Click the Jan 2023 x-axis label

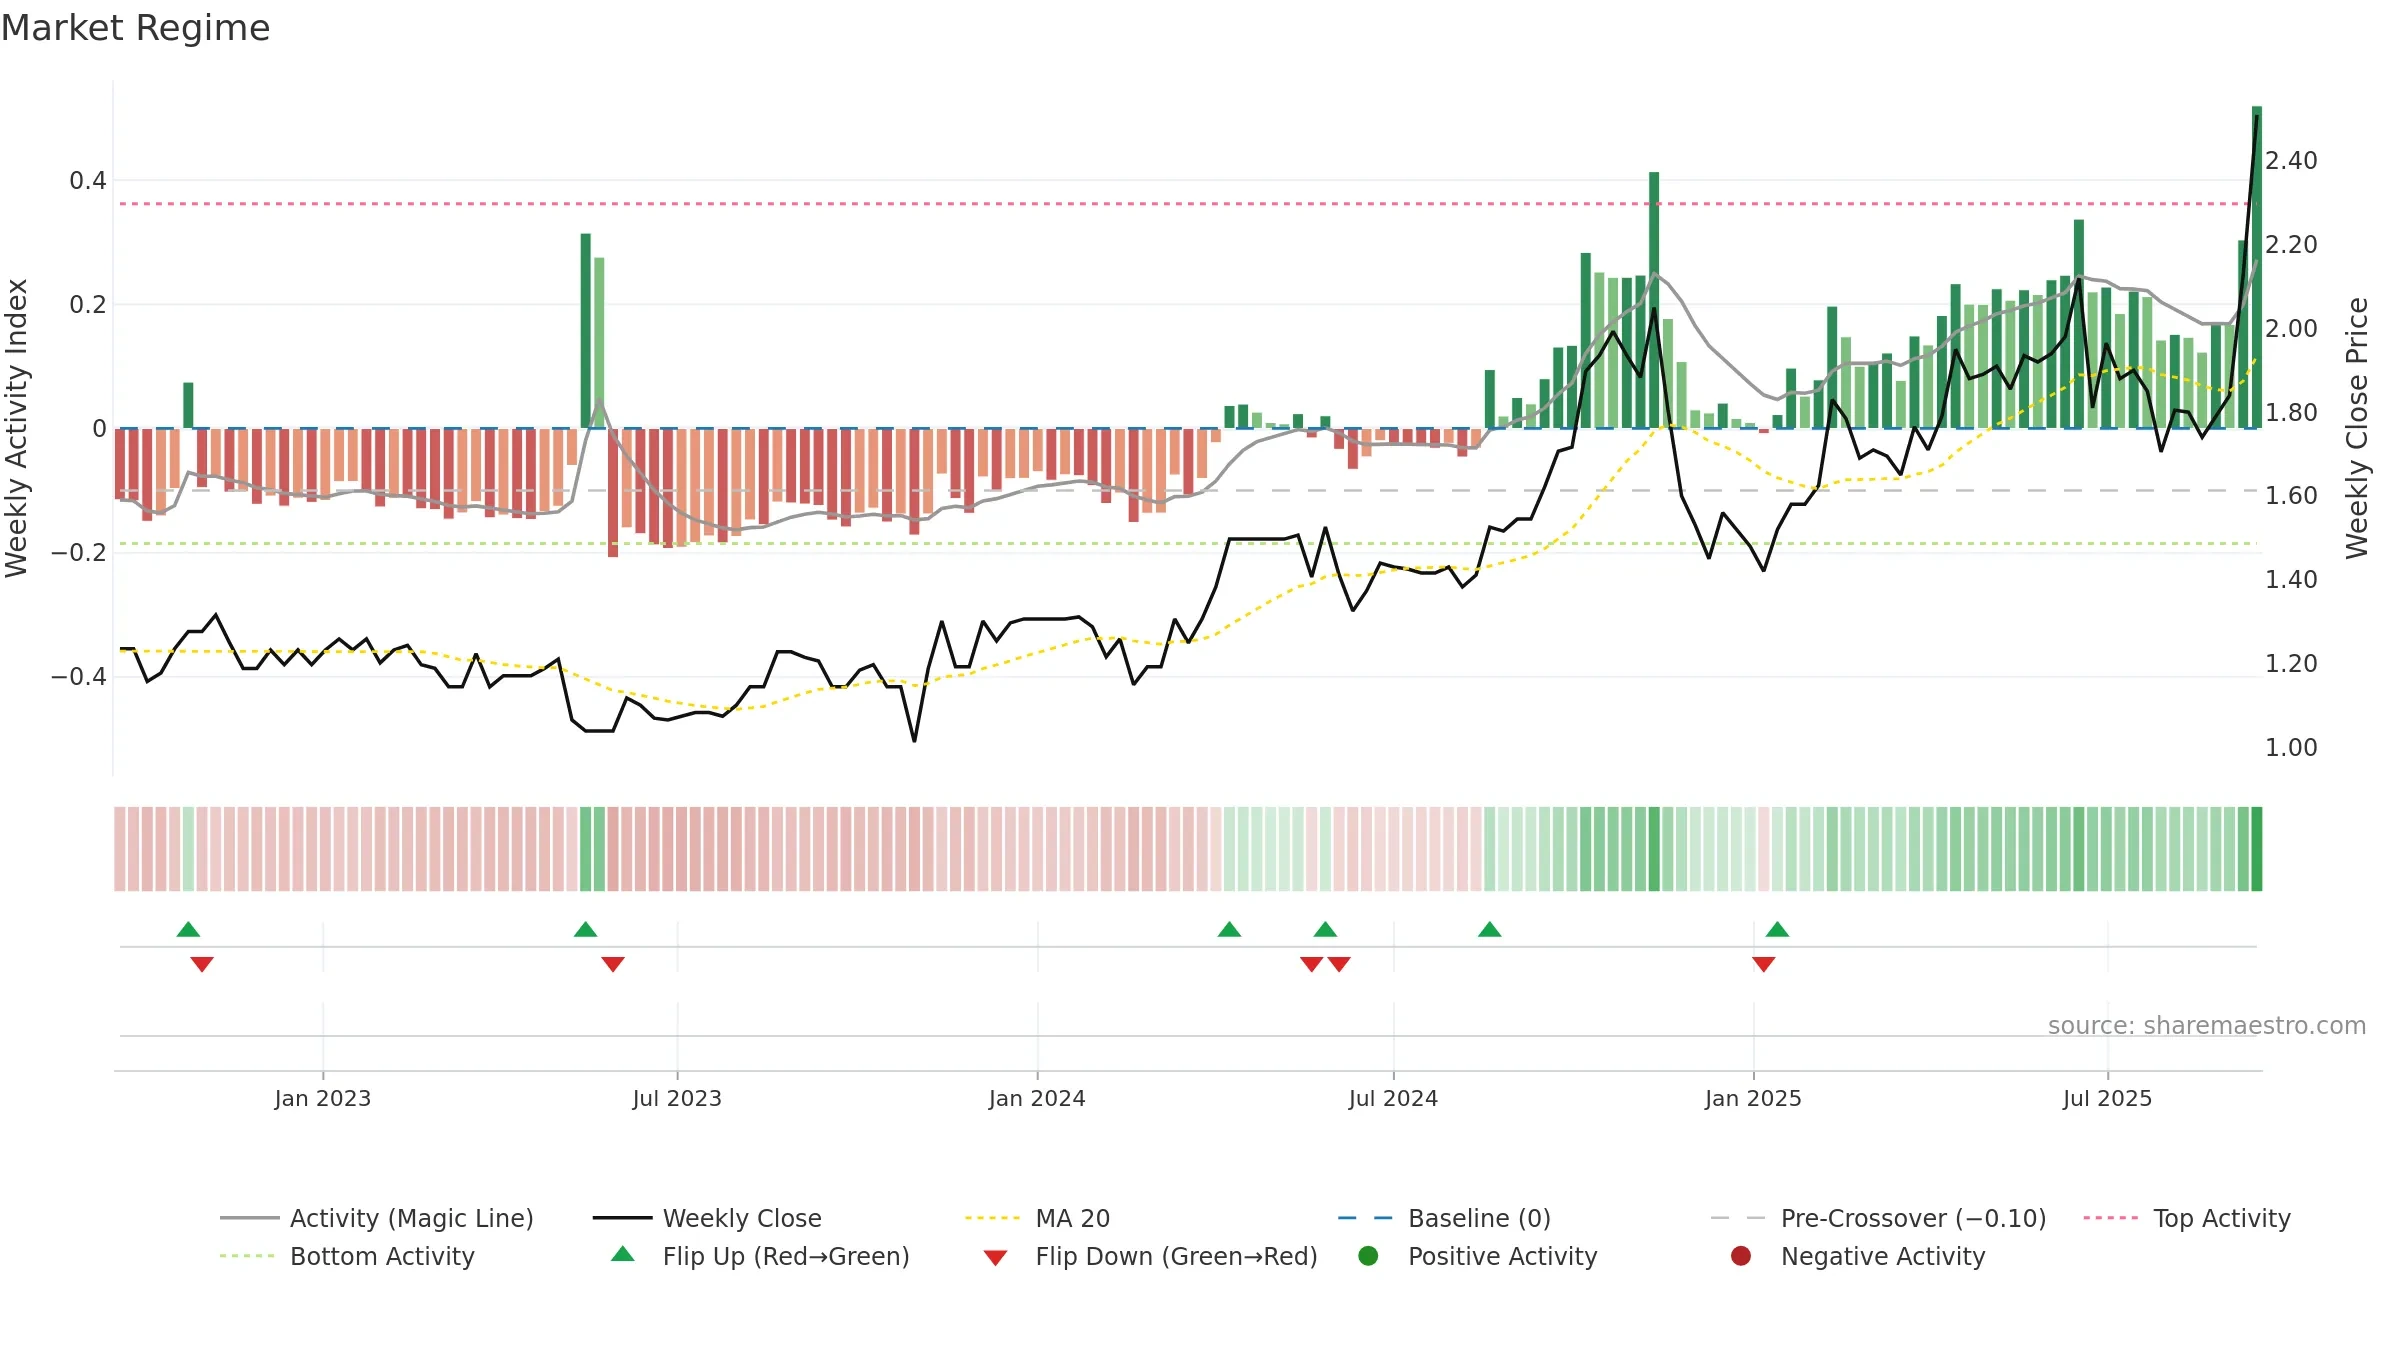(x=323, y=1098)
